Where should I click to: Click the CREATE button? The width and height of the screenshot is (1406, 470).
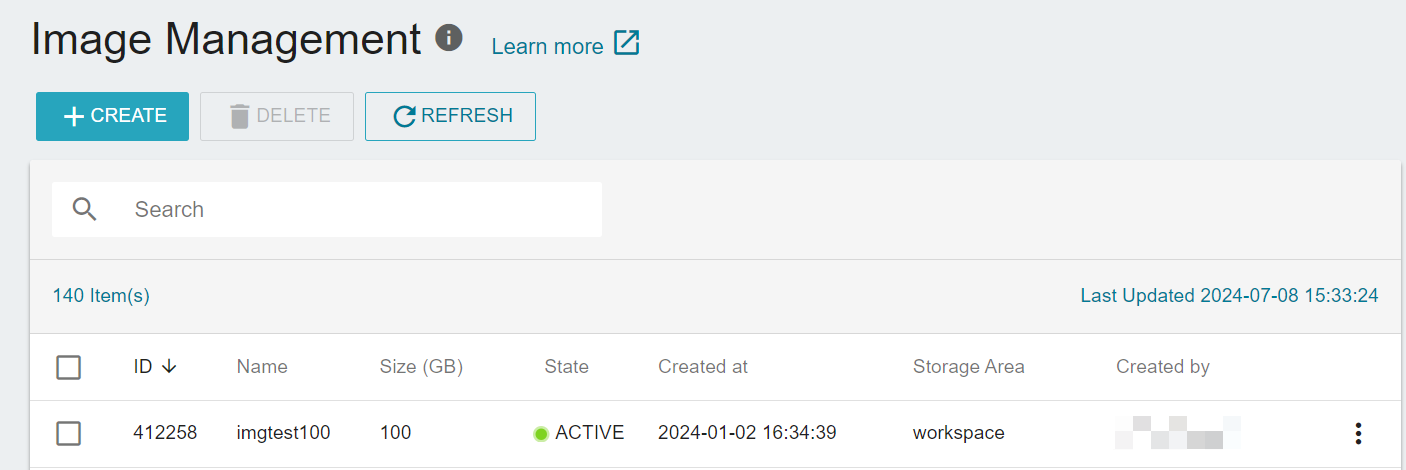(x=112, y=116)
